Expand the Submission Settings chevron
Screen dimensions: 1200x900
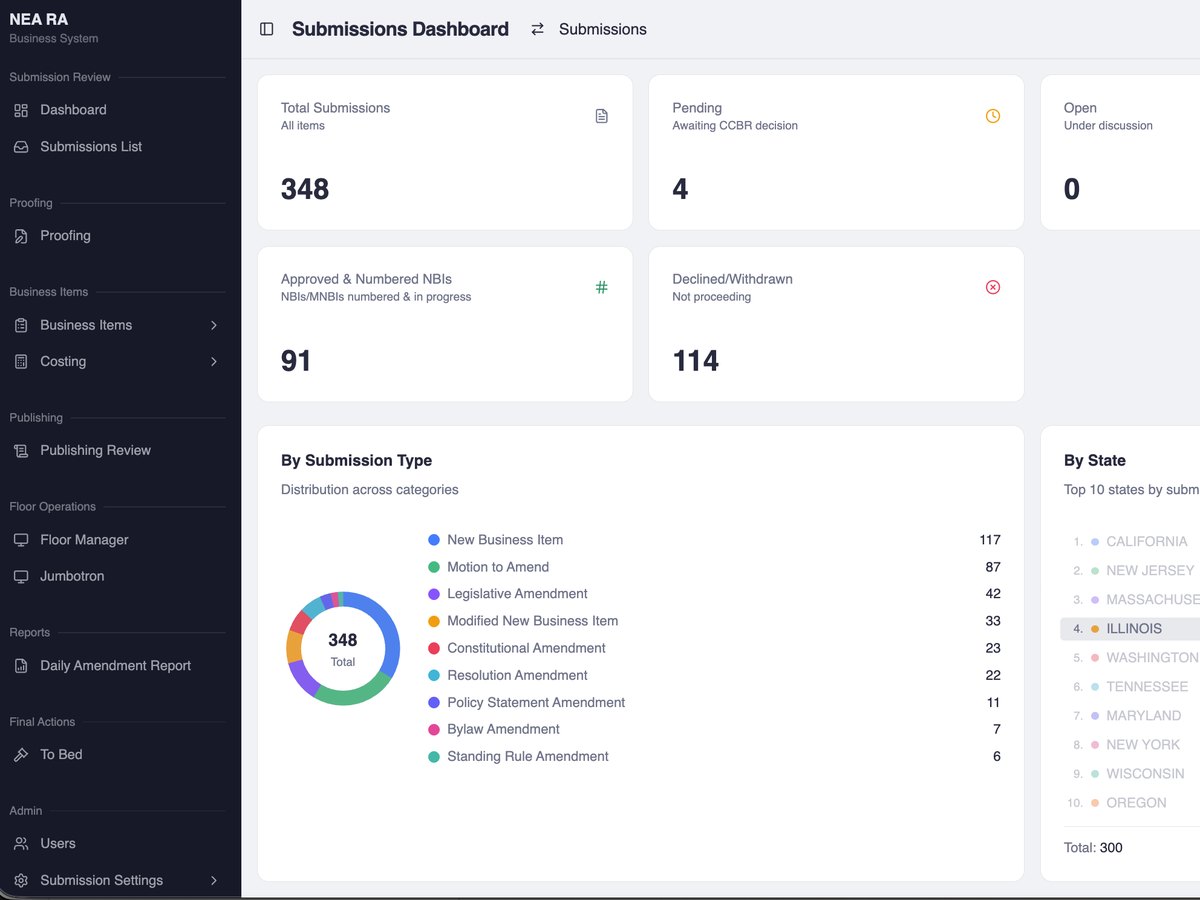click(x=214, y=881)
